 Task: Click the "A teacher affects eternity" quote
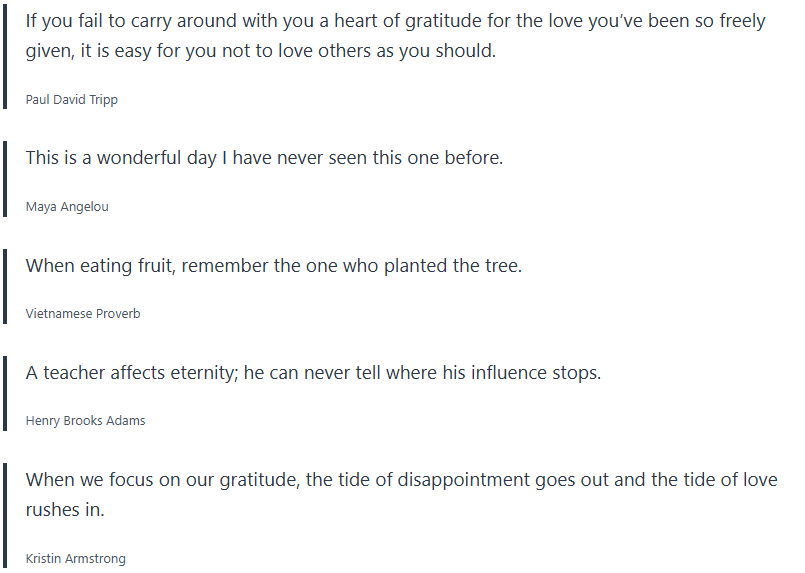point(313,373)
